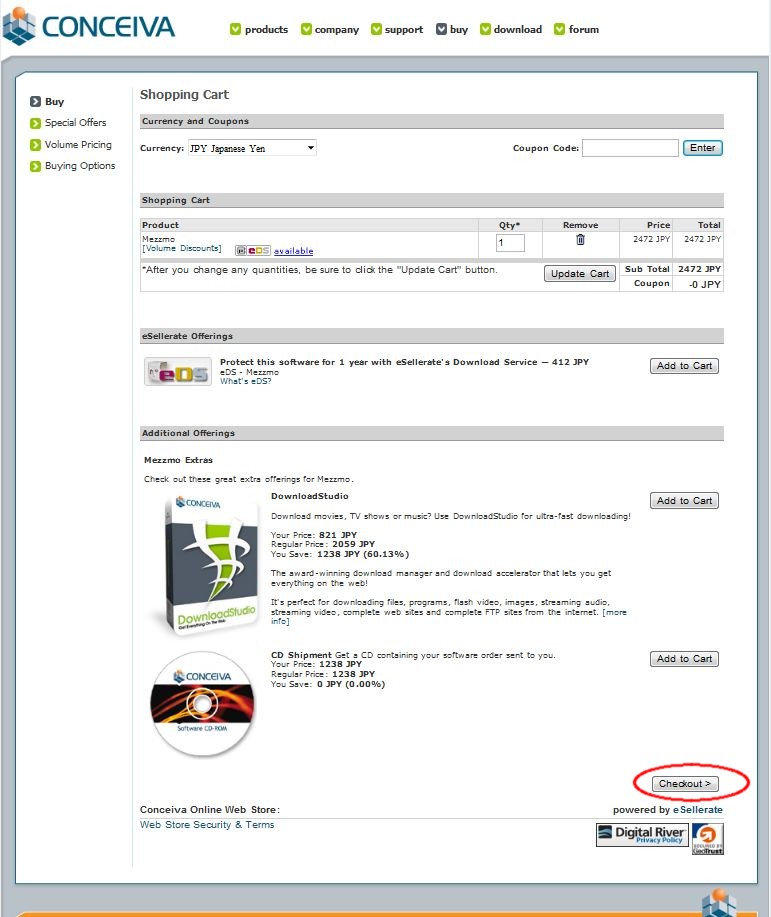Open the available link in the product row
The width and height of the screenshot is (771, 917).
click(x=294, y=251)
